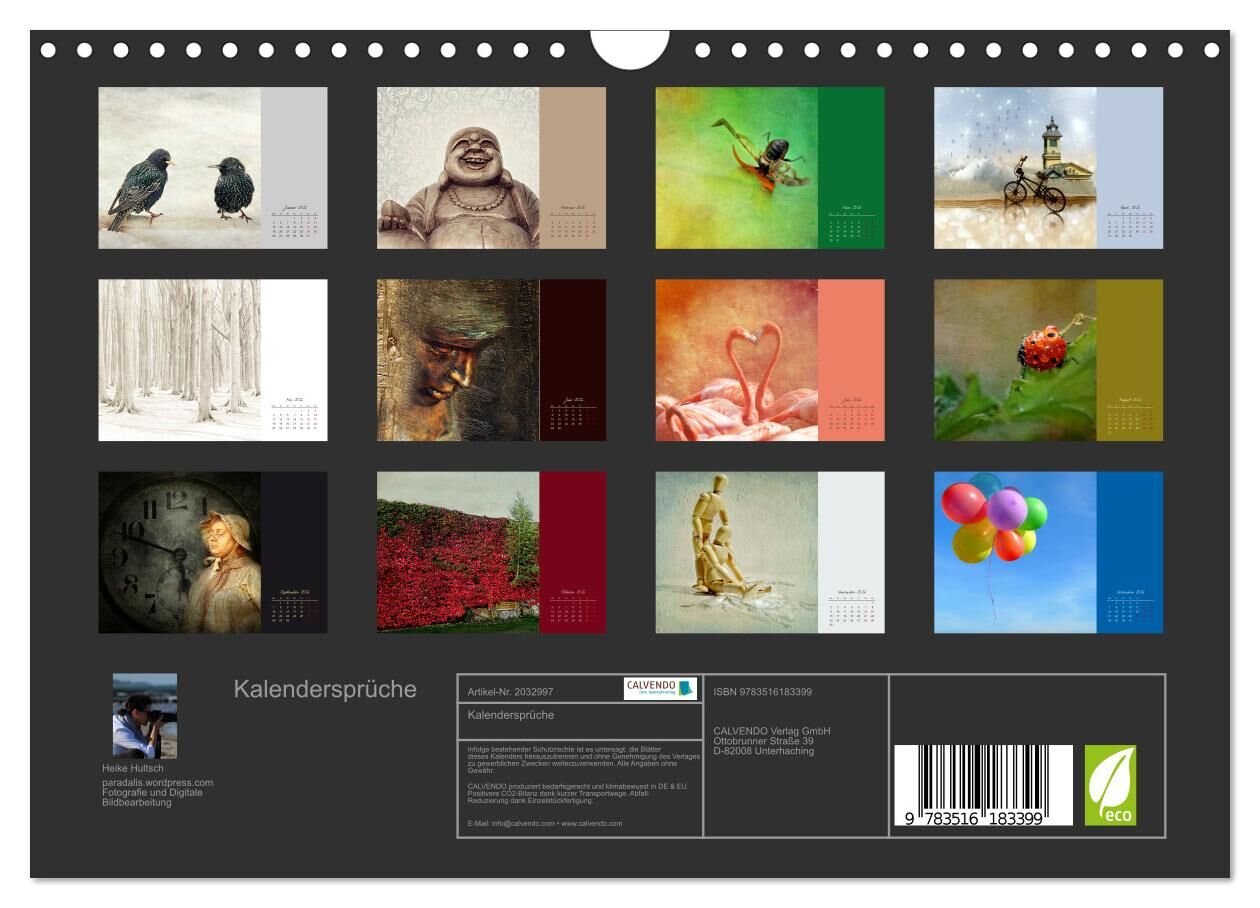Choose the colorful balloons picture
The height and width of the screenshot is (908, 1260).
pyautogui.click(x=1015, y=552)
